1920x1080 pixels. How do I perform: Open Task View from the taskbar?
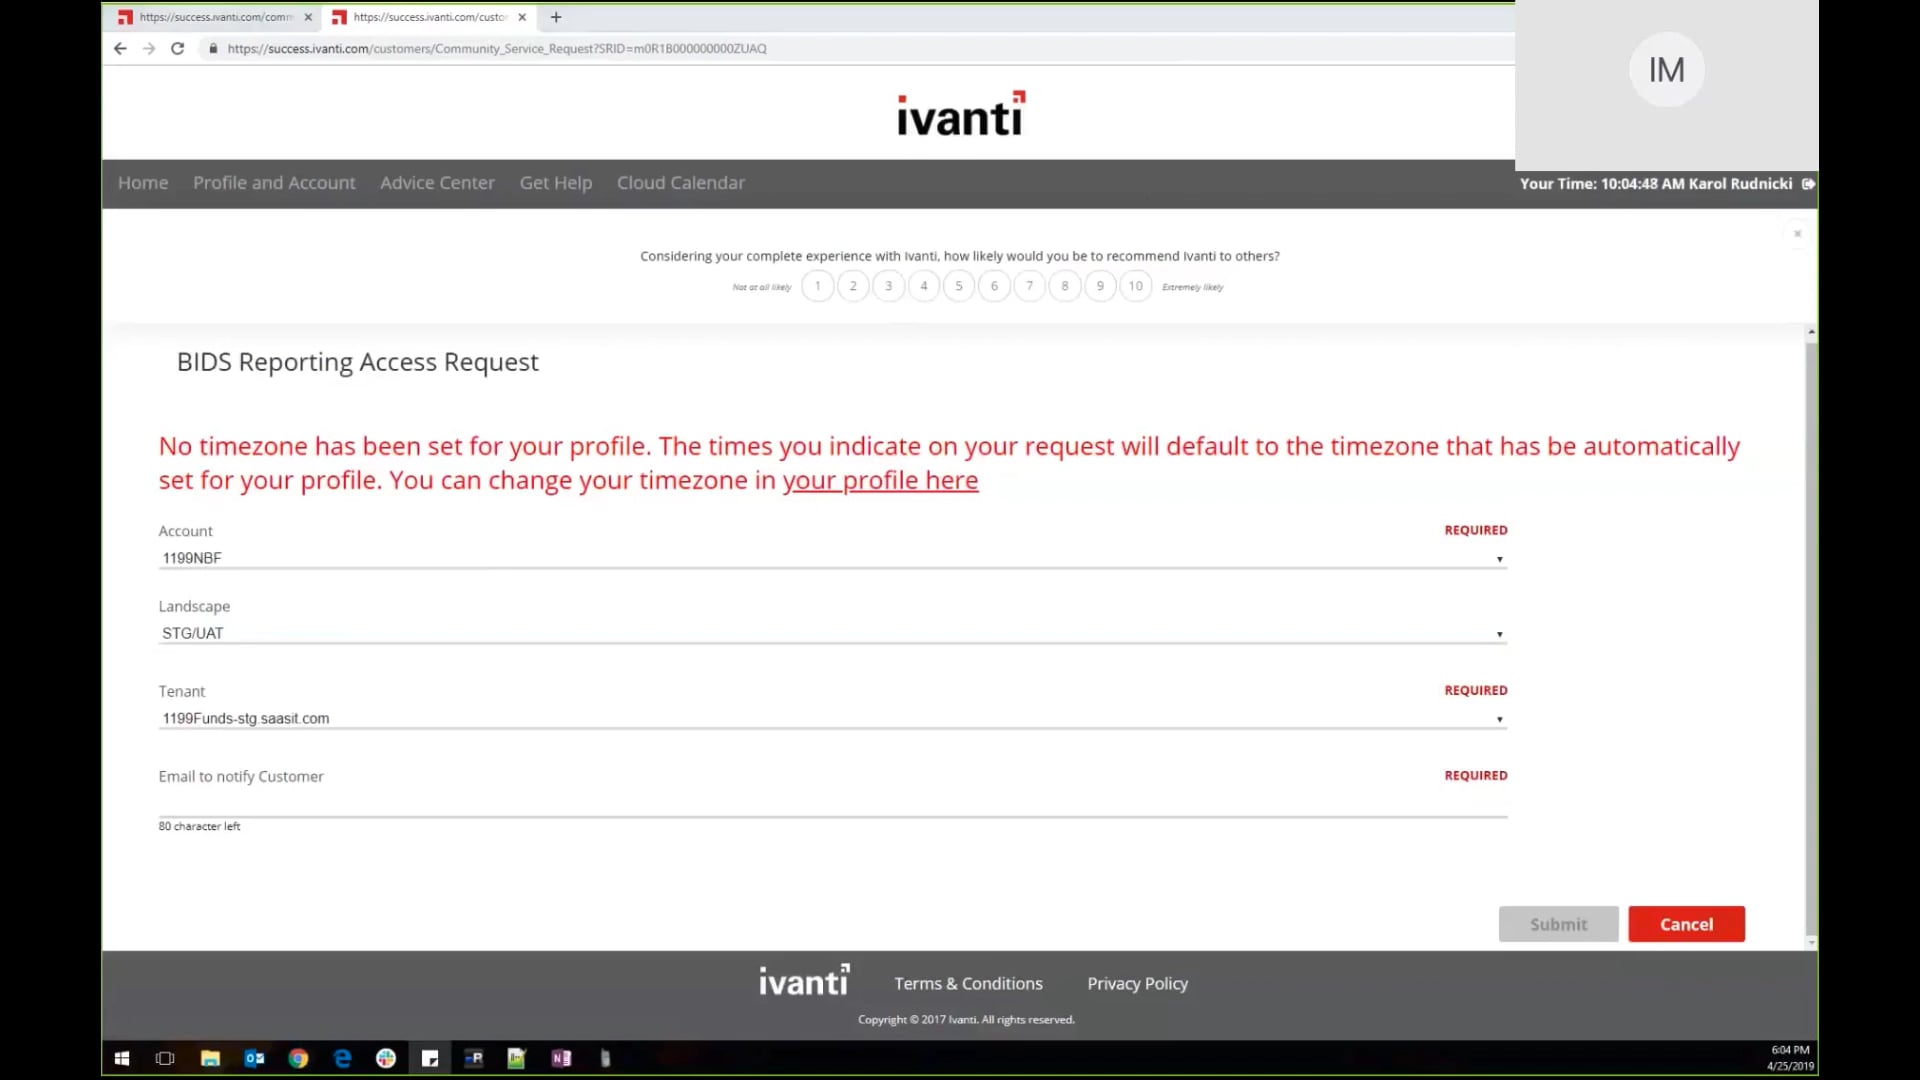coord(165,1058)
